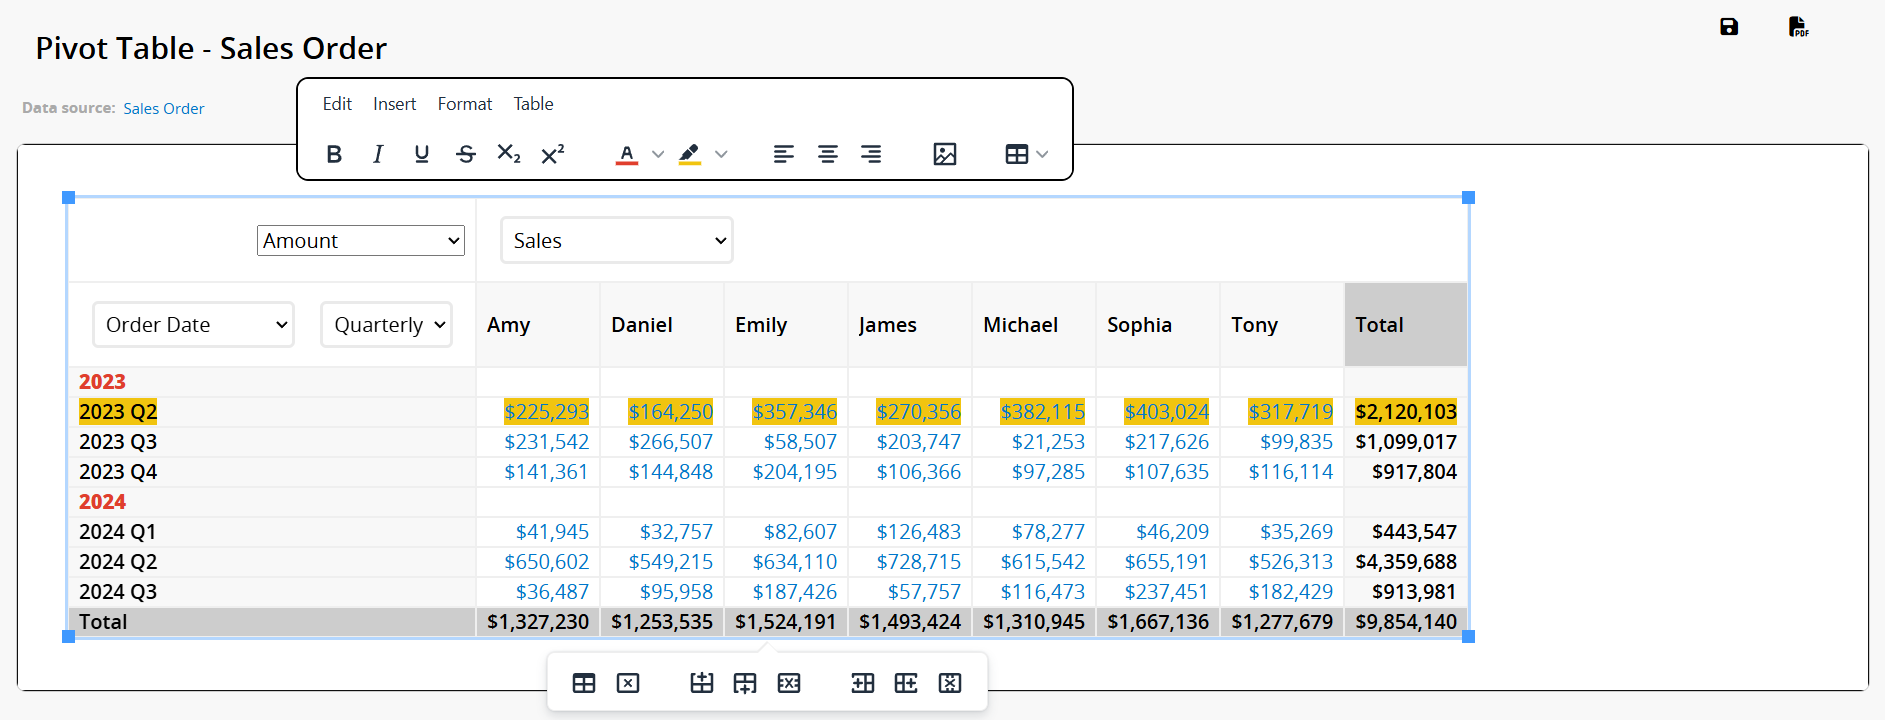The height and width of the screenshot is (720, 1885).
Task: Delete the current column icon
Action: (x=950, y=683)
